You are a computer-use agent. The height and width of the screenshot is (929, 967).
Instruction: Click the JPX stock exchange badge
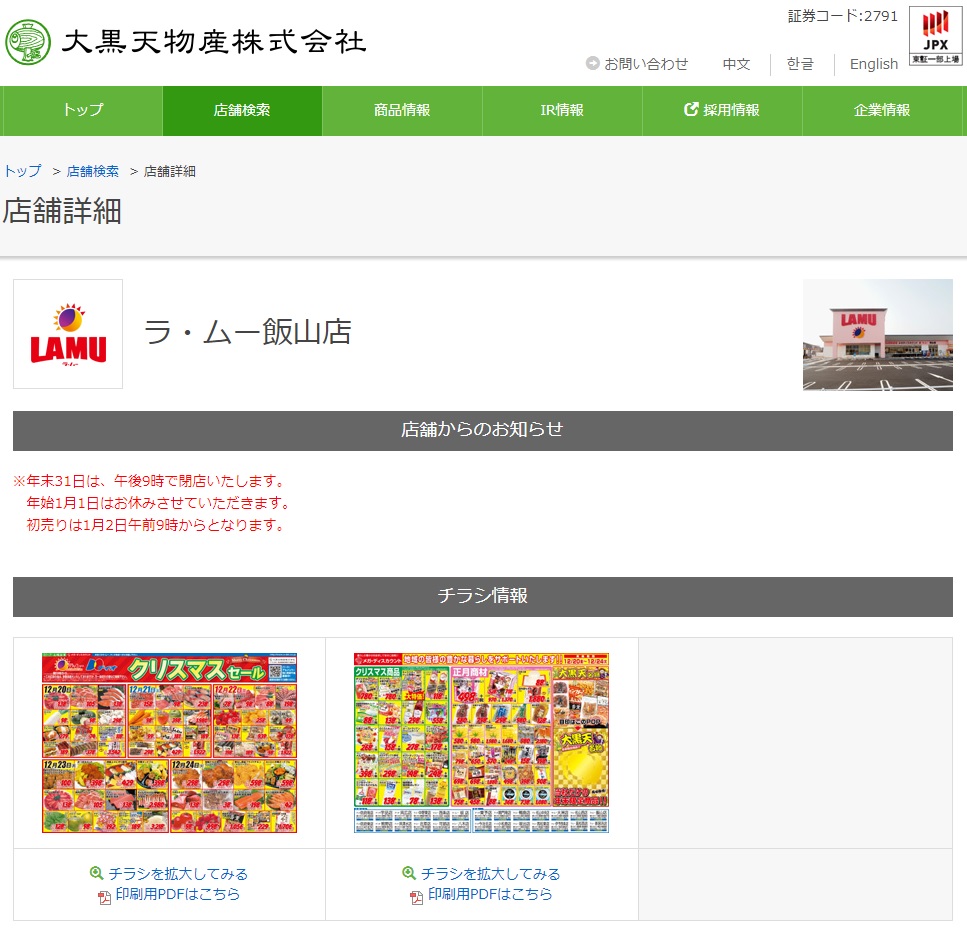(936, 35)
